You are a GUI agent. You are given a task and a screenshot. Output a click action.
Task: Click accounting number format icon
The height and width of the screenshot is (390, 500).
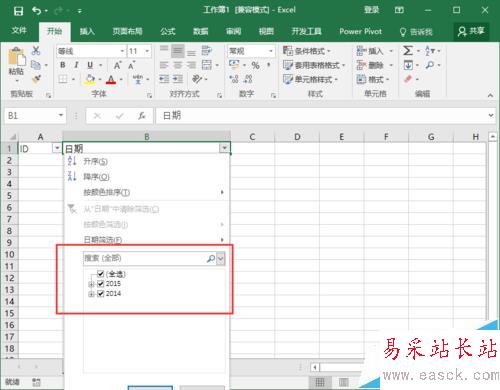coord(234,65)
